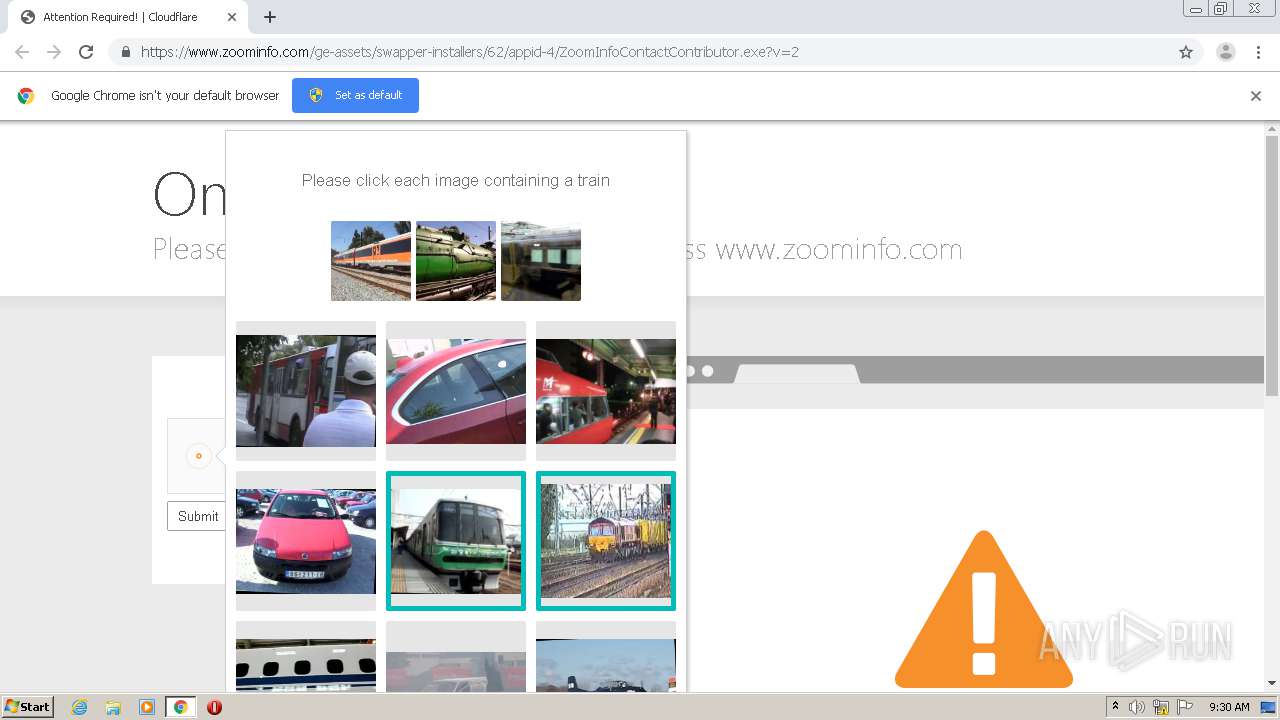
Task: Open the Chrome profile avatar menu
Action: point(1225,52)
